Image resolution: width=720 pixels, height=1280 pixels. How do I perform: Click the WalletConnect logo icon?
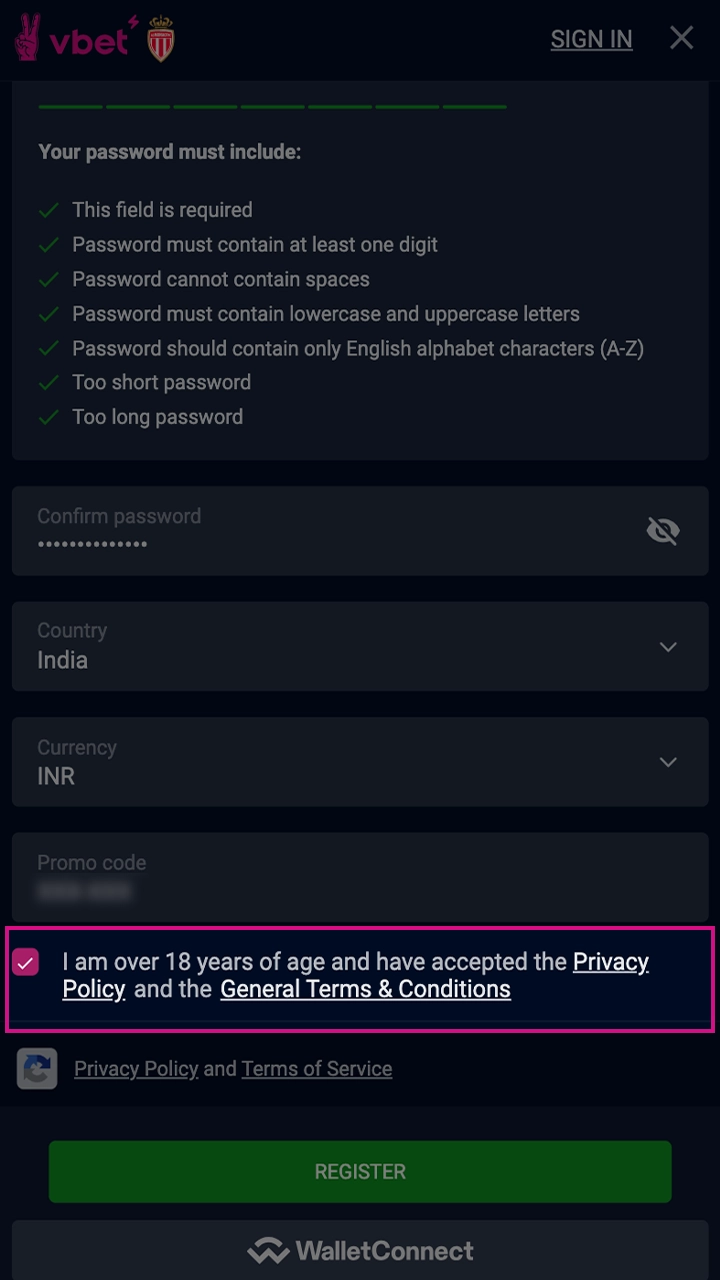268,1251
